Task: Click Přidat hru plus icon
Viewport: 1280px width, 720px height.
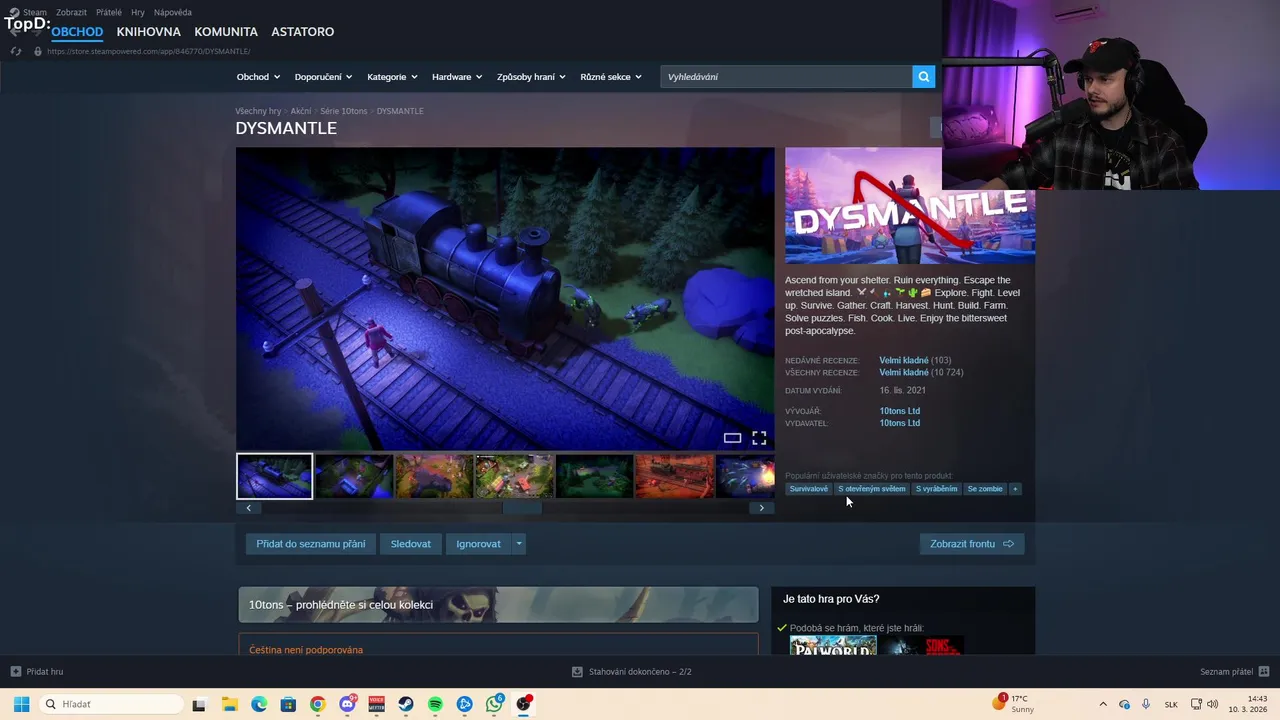Action: point(15,672)
